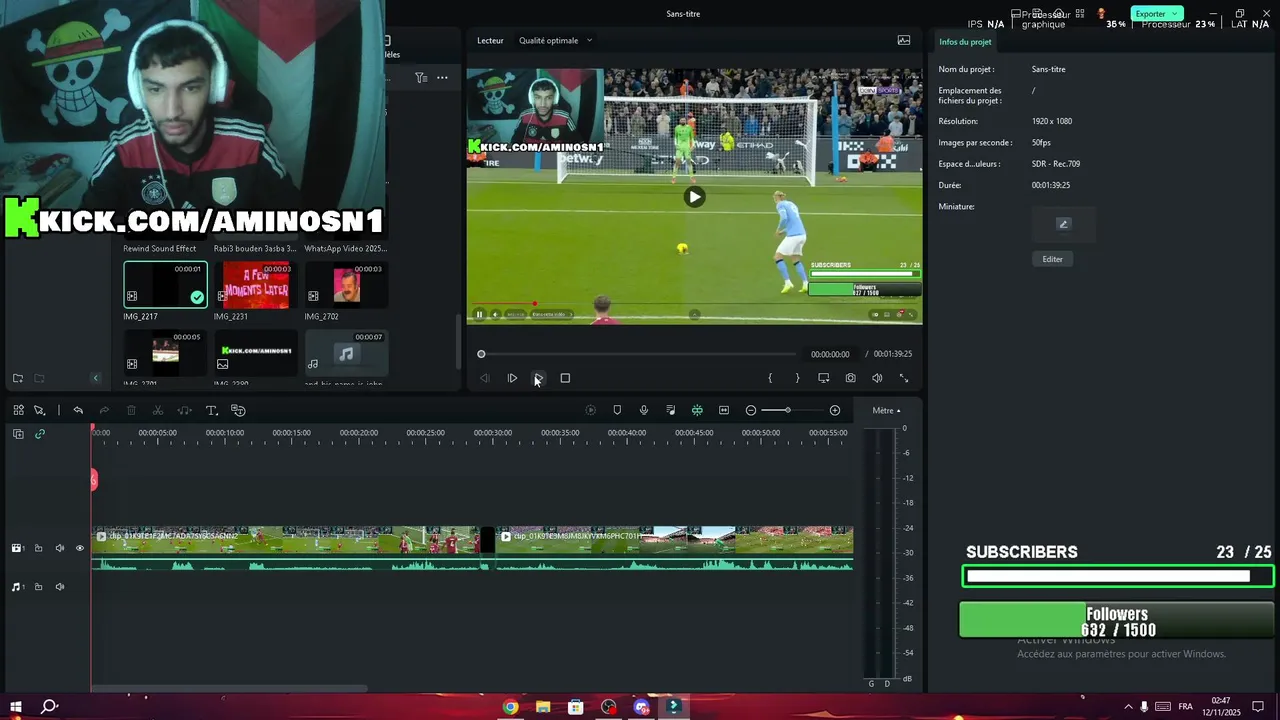Lock video track 1 padlock icon
Screen dimensions: 1280x720
click(x=38, y=548)
